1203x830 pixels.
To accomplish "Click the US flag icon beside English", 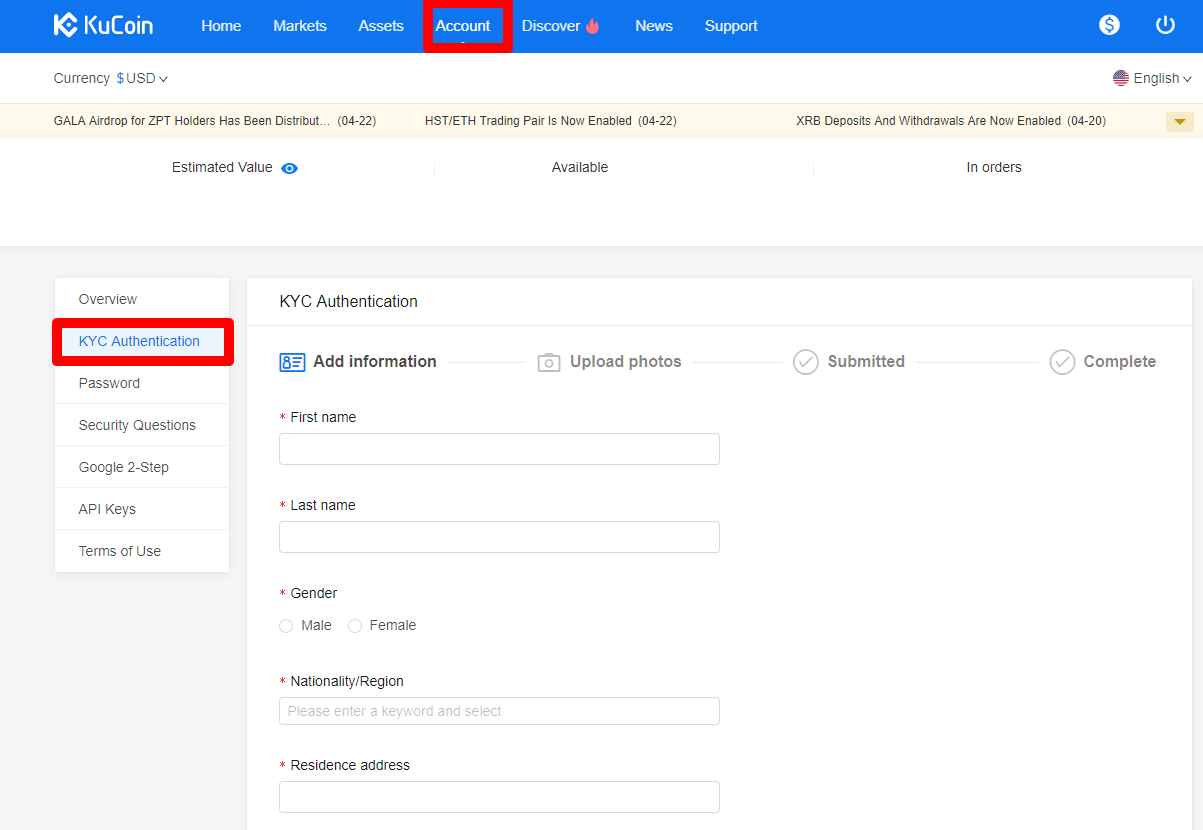I will coord(1120,78).
